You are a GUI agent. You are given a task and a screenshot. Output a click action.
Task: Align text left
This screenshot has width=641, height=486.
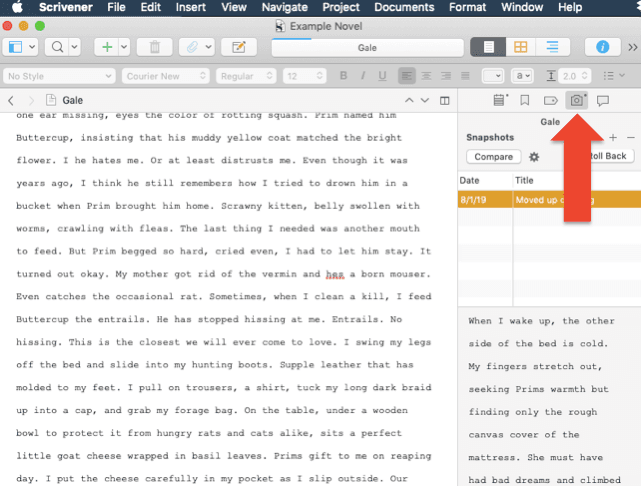pos(407,76)
